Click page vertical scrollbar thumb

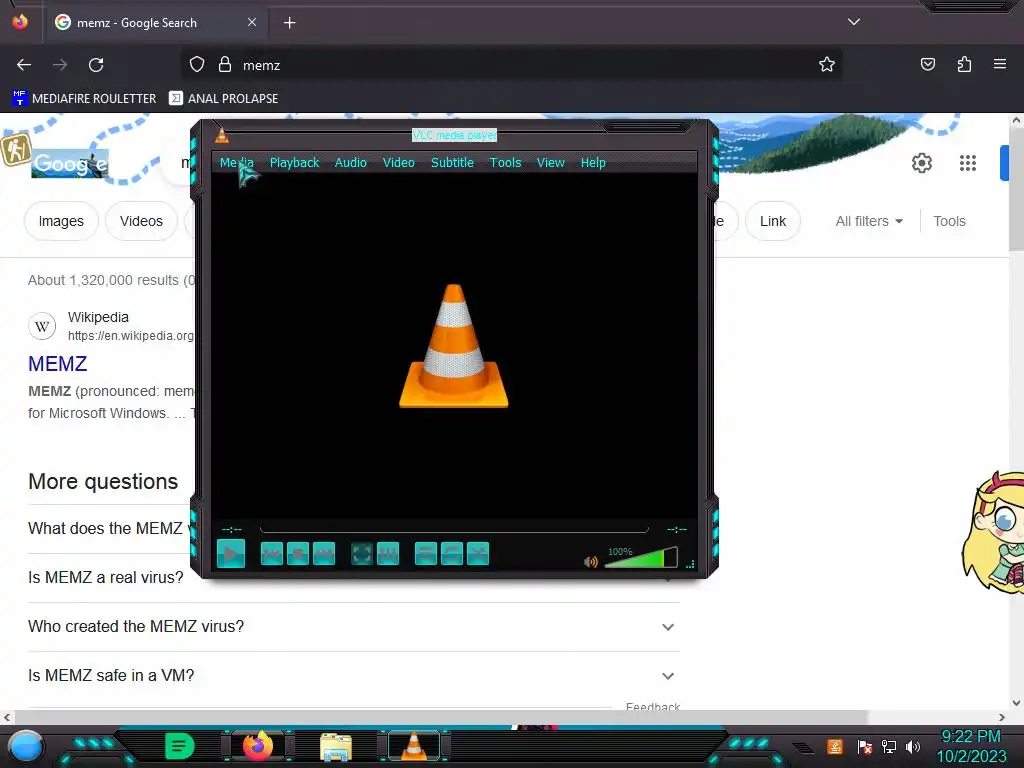1016,189
